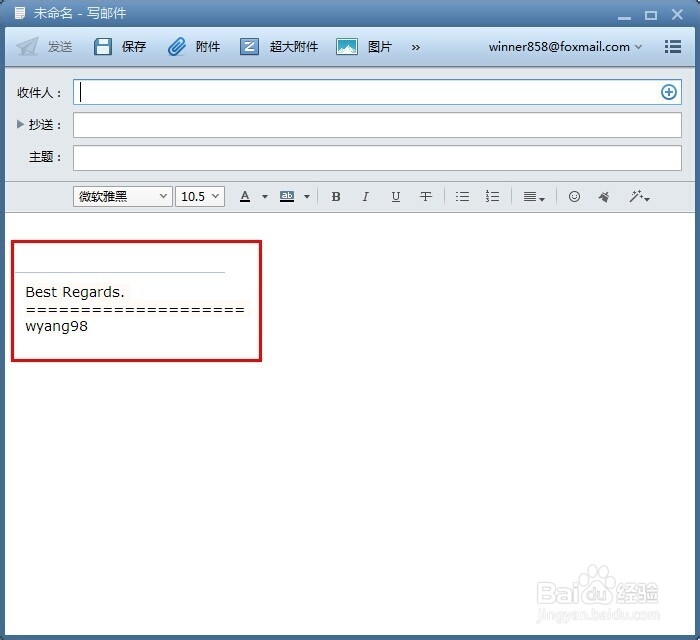The width and height of the screenshot is (700, 640).
Task: Expand the 抄送 triangle for more fields
Action: (20, 124)
